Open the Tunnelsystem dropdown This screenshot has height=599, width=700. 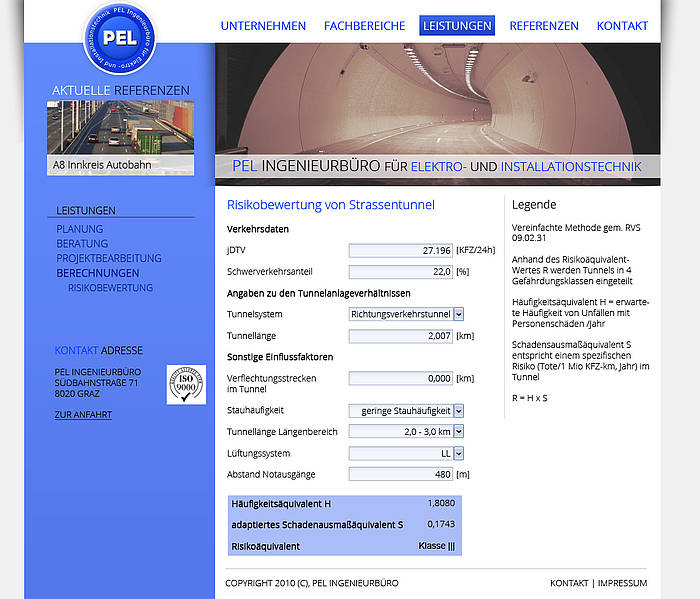pyautogui.click(x=406, y=314)
